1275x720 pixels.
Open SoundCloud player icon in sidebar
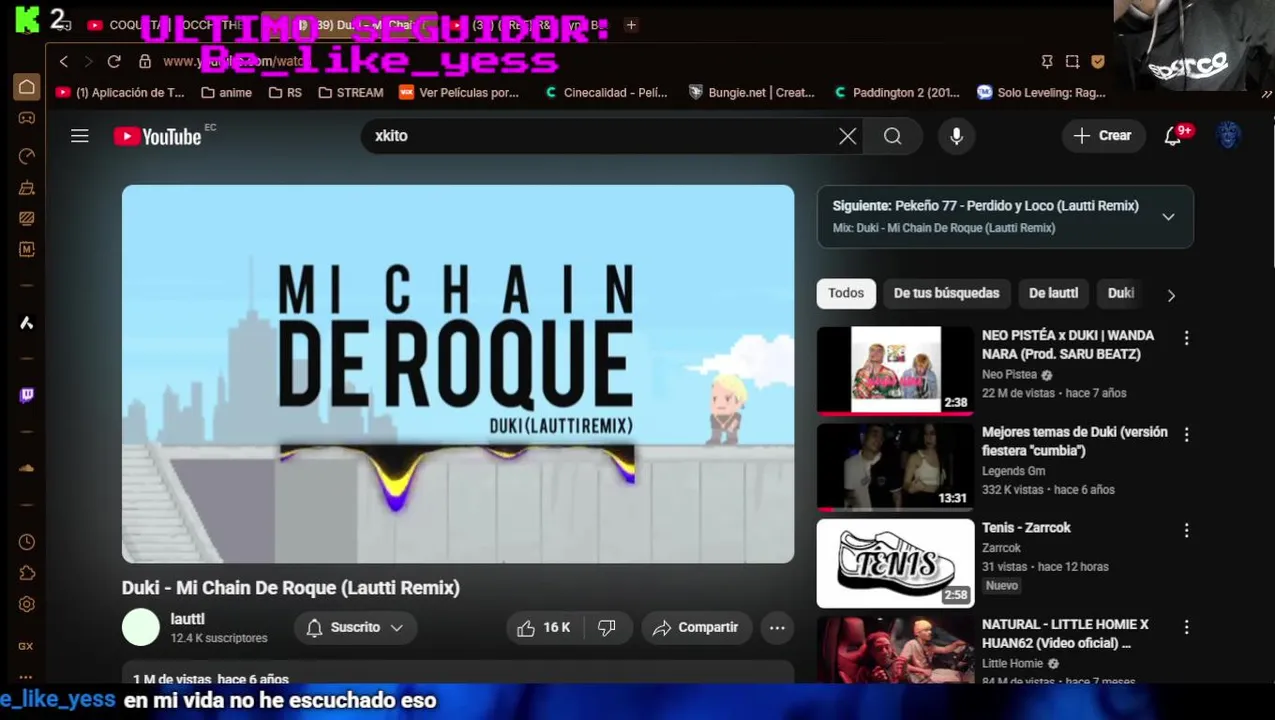click(27, 468)
